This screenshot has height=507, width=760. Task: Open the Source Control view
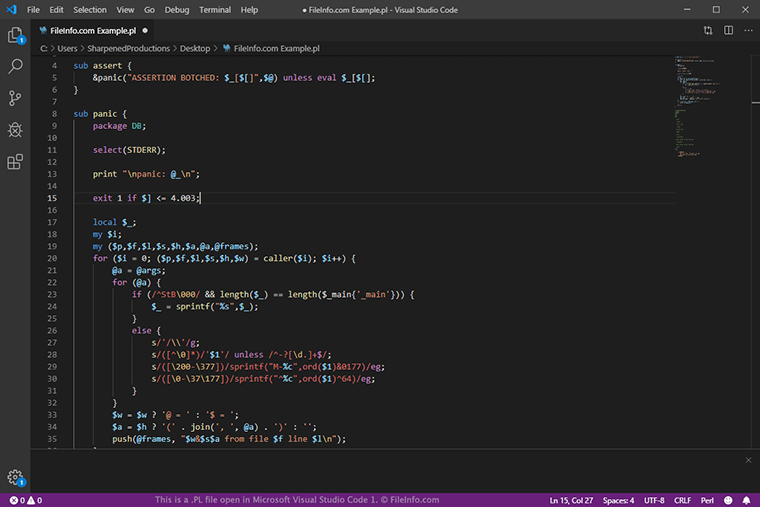pyautogui.click(x=15, y=98)
